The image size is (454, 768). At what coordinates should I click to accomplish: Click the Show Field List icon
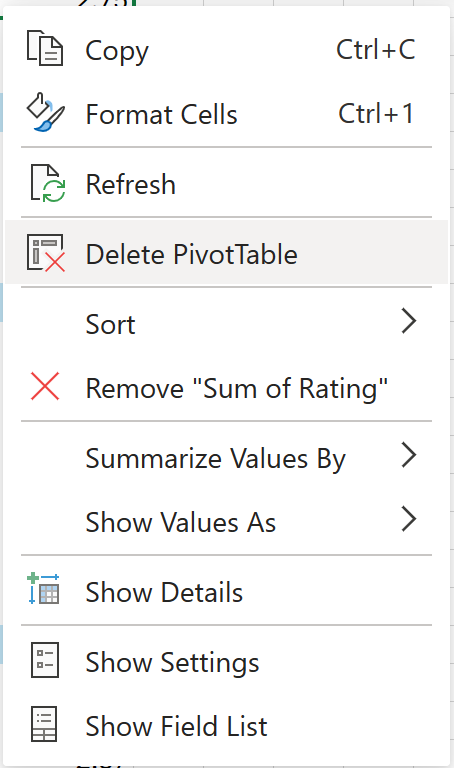[x=44, y=723]
